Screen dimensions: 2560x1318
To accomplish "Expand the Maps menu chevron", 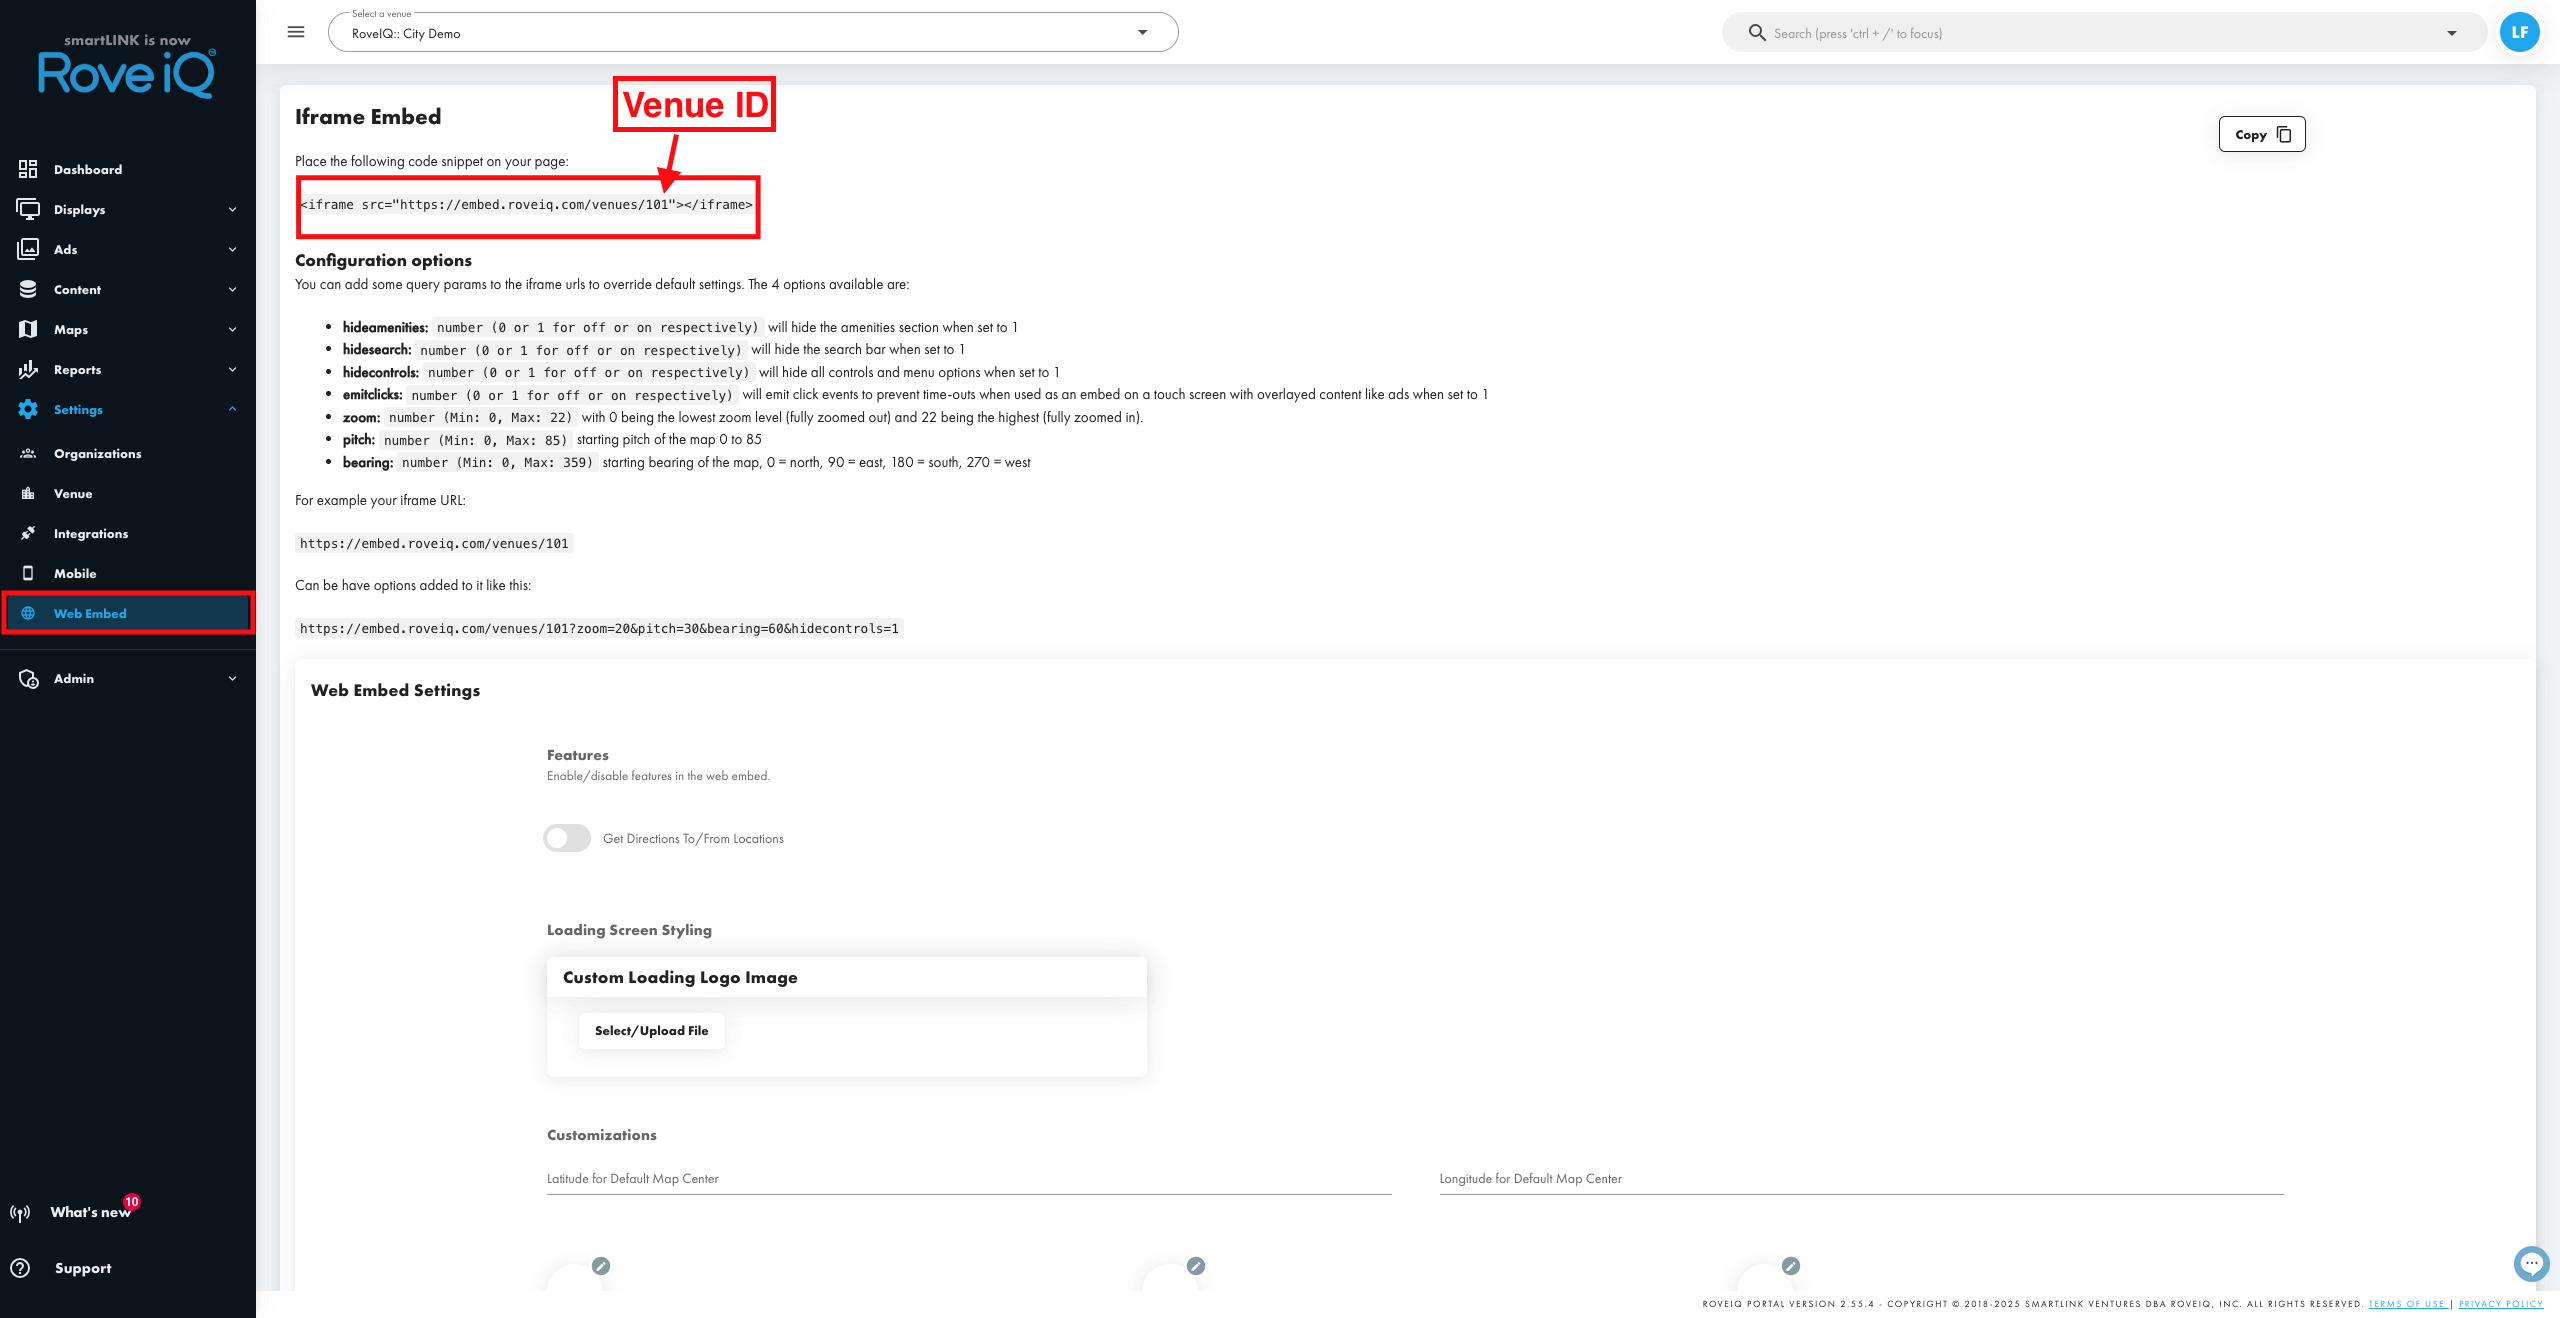I will (232, 329).
